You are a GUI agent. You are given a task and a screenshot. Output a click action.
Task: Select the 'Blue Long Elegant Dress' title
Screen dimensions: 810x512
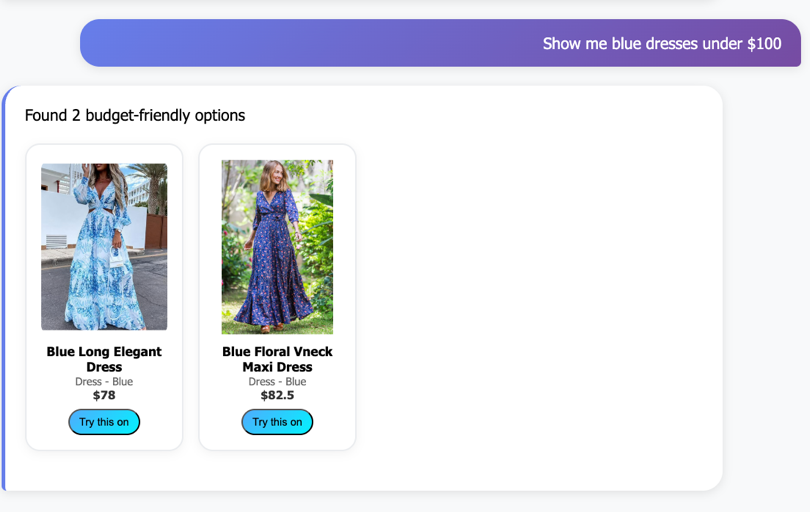104,359
